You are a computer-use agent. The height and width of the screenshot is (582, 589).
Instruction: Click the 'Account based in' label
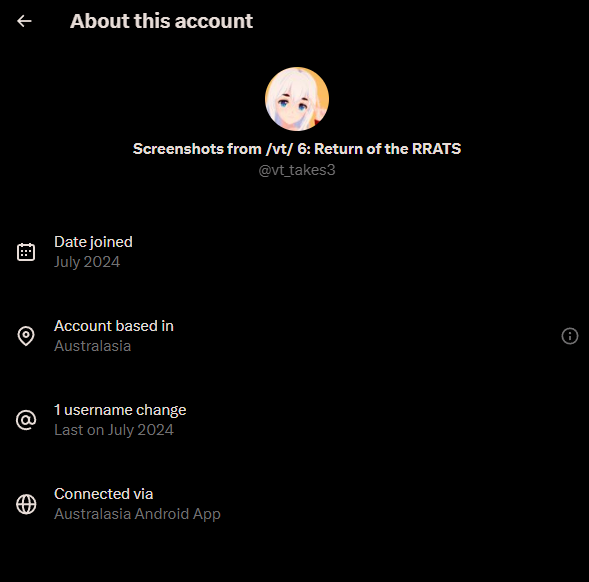coord(114,326)
